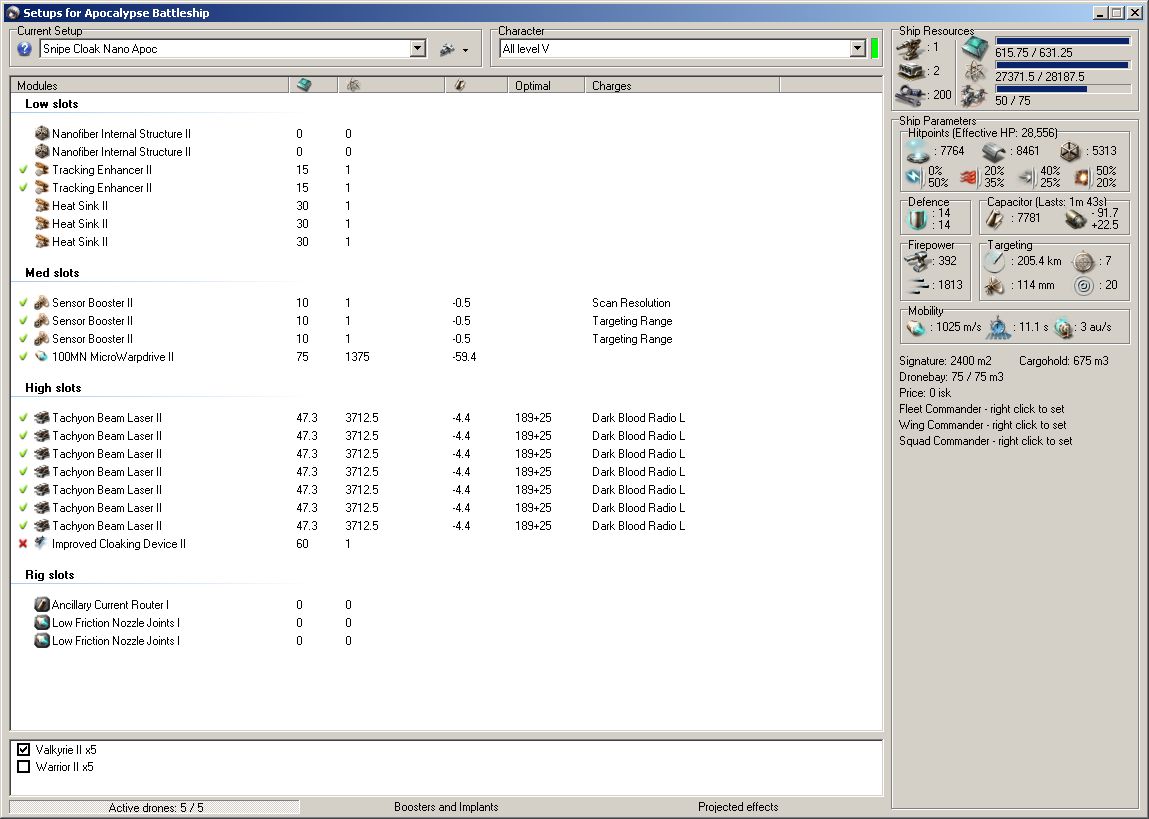Viewport: 1149px width, 819px height.
Task: Click the shield hitpoints icon
Action: click(x=917, y=151)
